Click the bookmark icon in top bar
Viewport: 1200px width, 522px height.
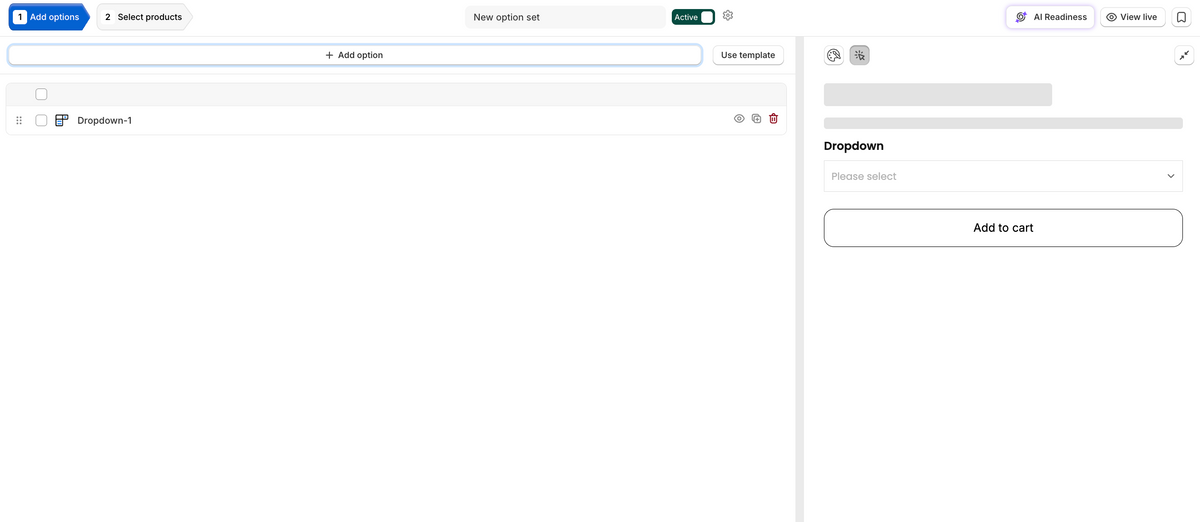pyautogui.click(x=1181, y=17)
